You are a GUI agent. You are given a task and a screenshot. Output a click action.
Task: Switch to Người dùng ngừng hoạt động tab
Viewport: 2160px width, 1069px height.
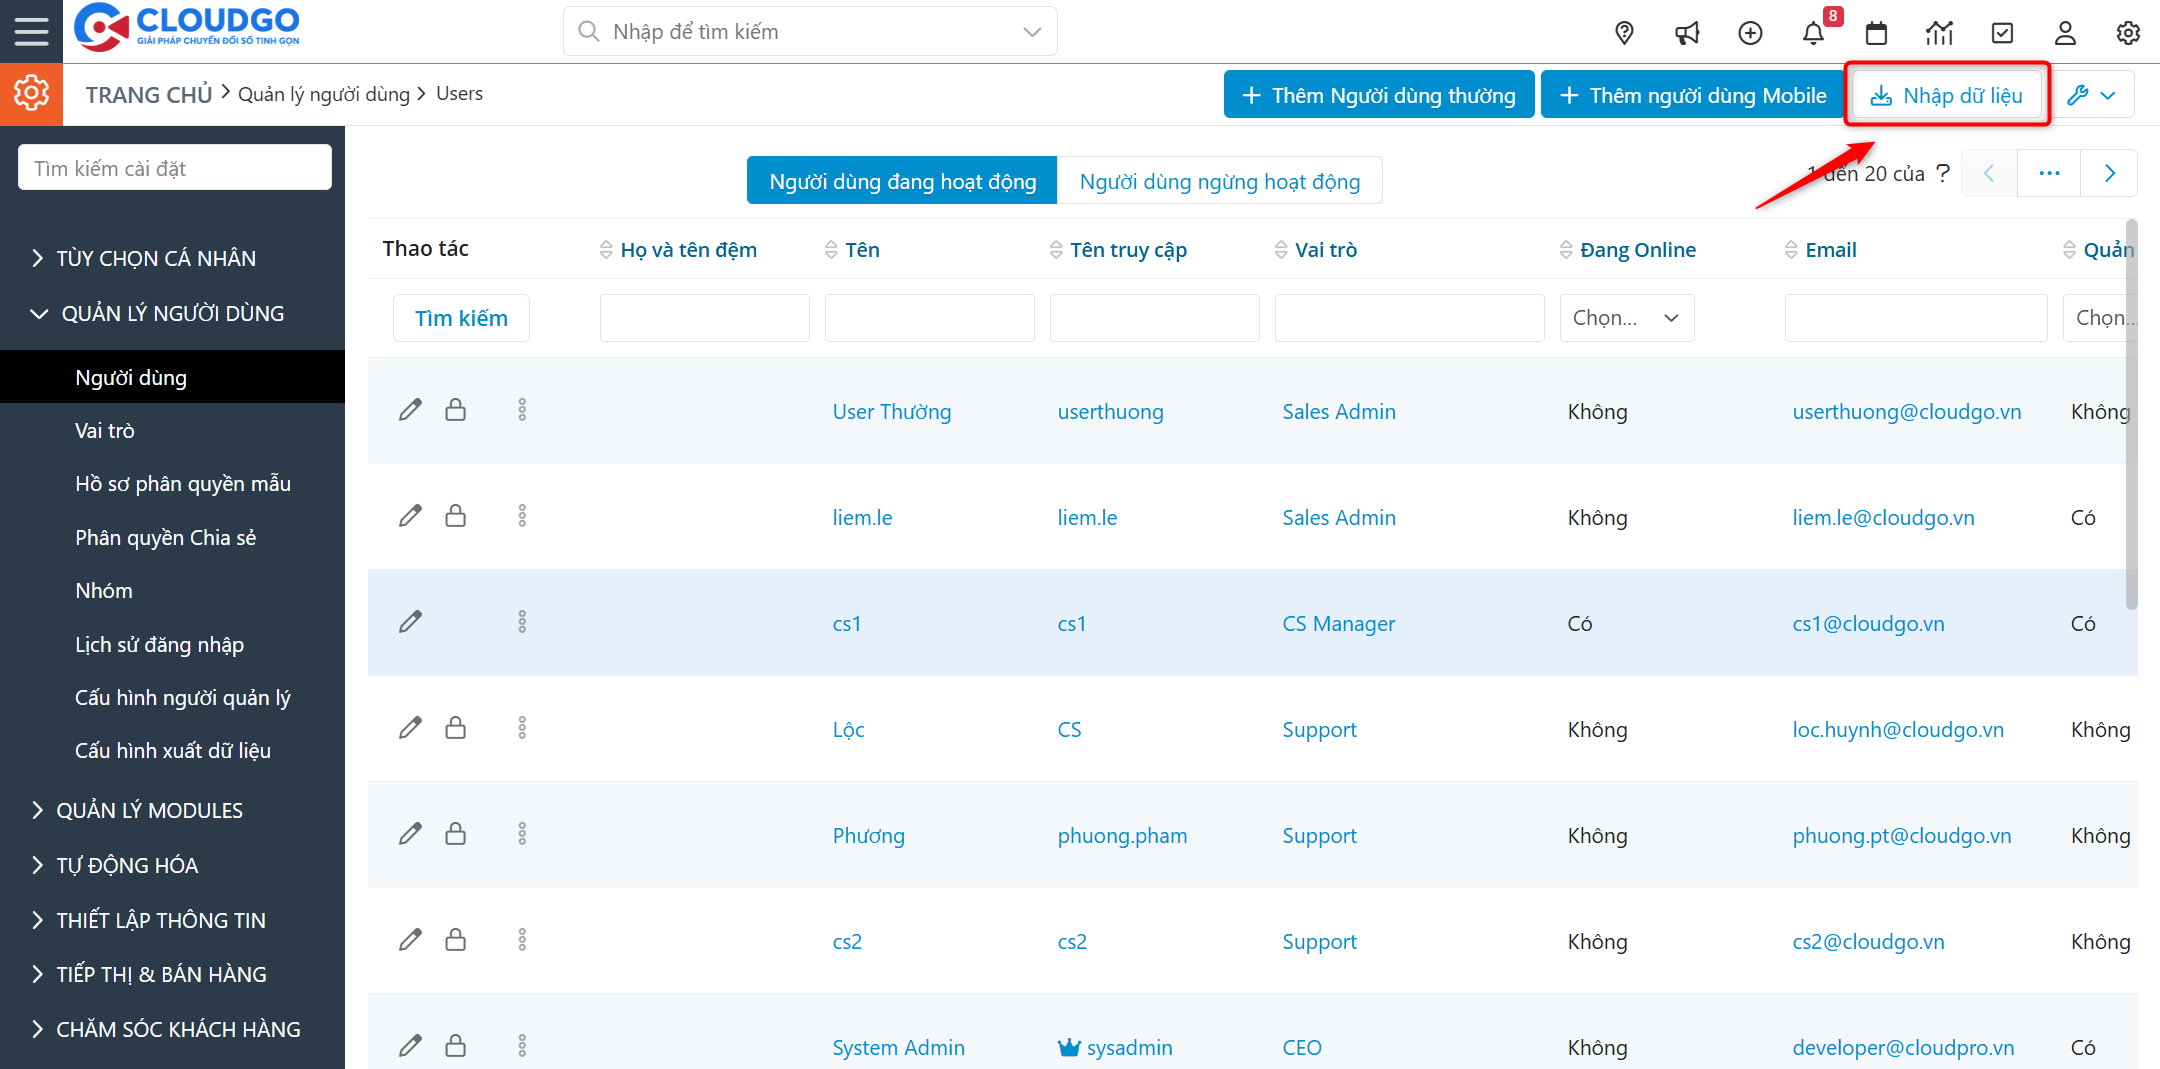pos(1219,181)
